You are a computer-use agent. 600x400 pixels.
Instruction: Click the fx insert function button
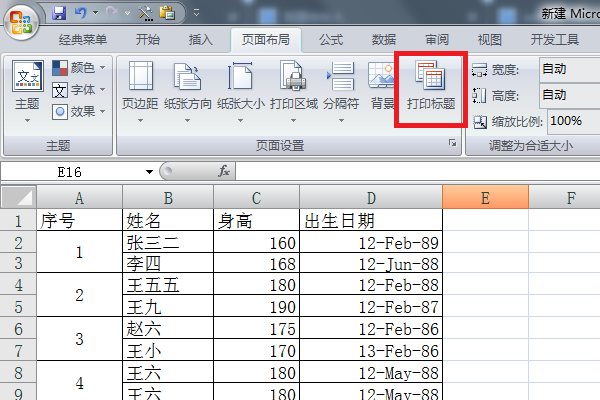pos(225,172)
